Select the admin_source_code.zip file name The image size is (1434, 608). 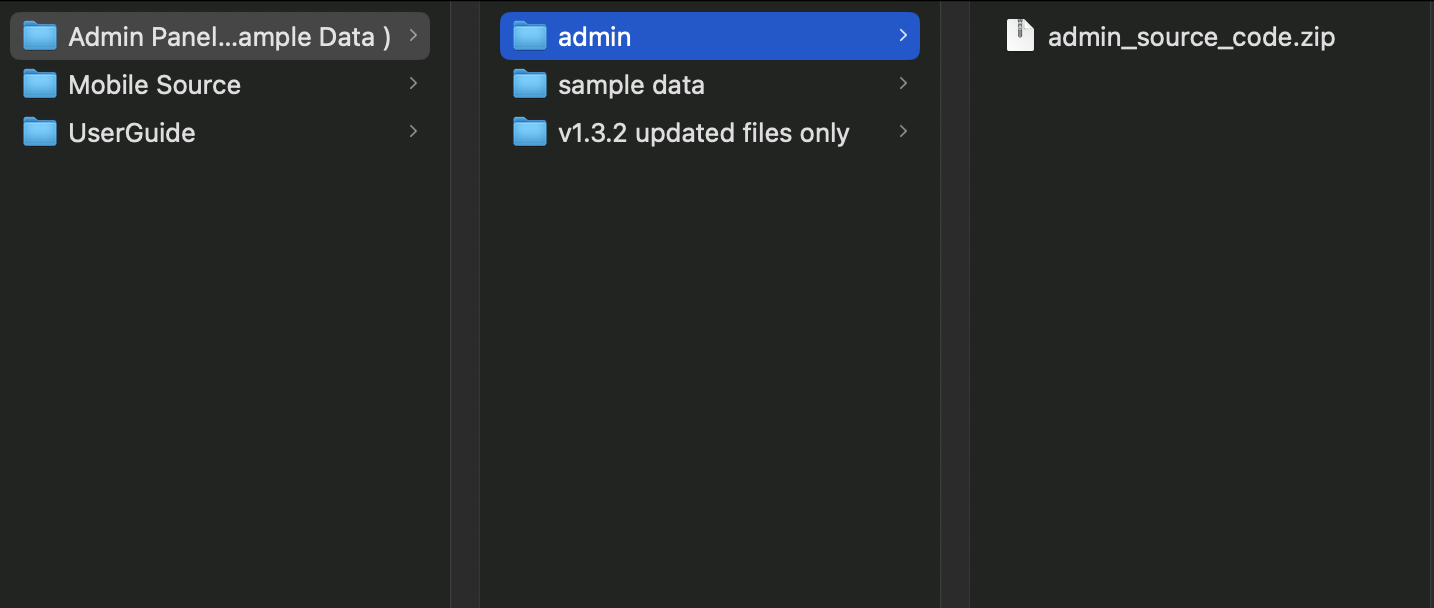(1192, 37)
